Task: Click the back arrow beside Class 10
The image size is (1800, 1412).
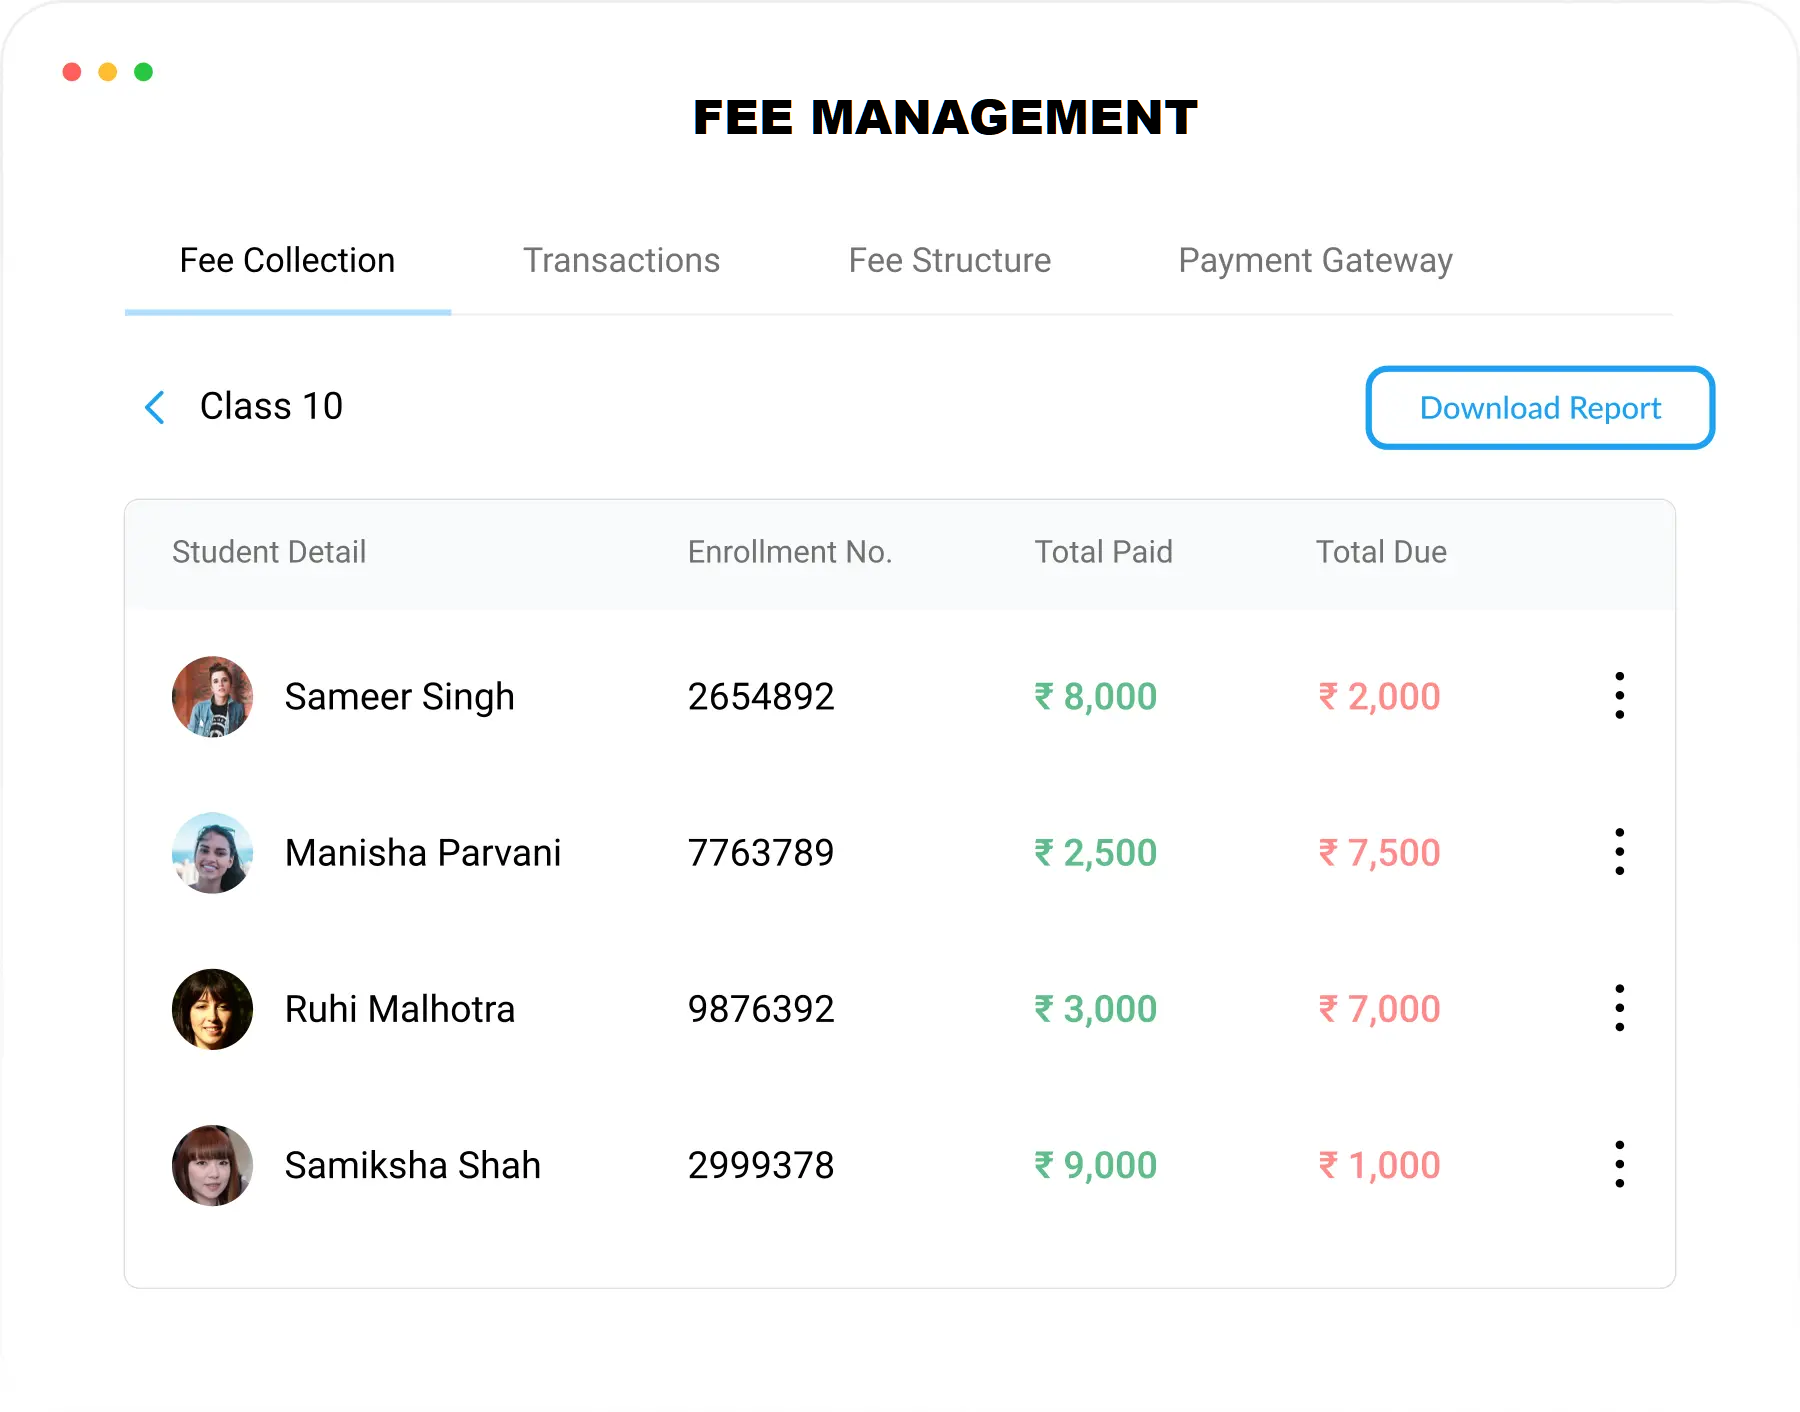Action: (155, 407)
